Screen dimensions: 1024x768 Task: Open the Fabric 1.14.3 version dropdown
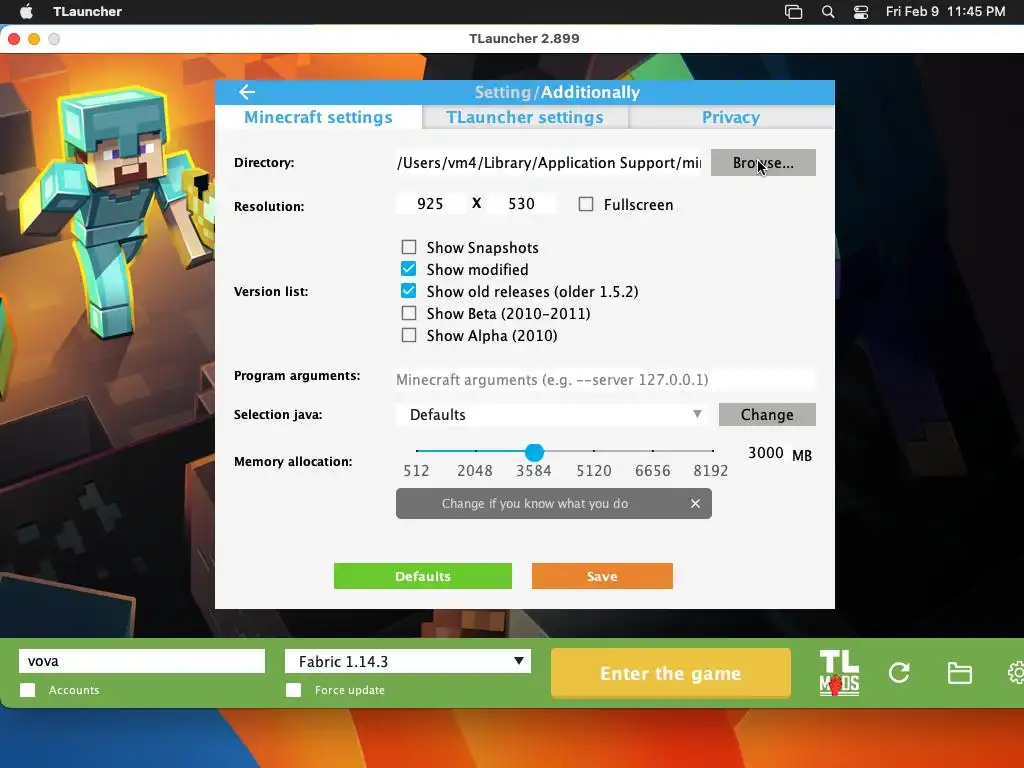click(x=408, y=661)
